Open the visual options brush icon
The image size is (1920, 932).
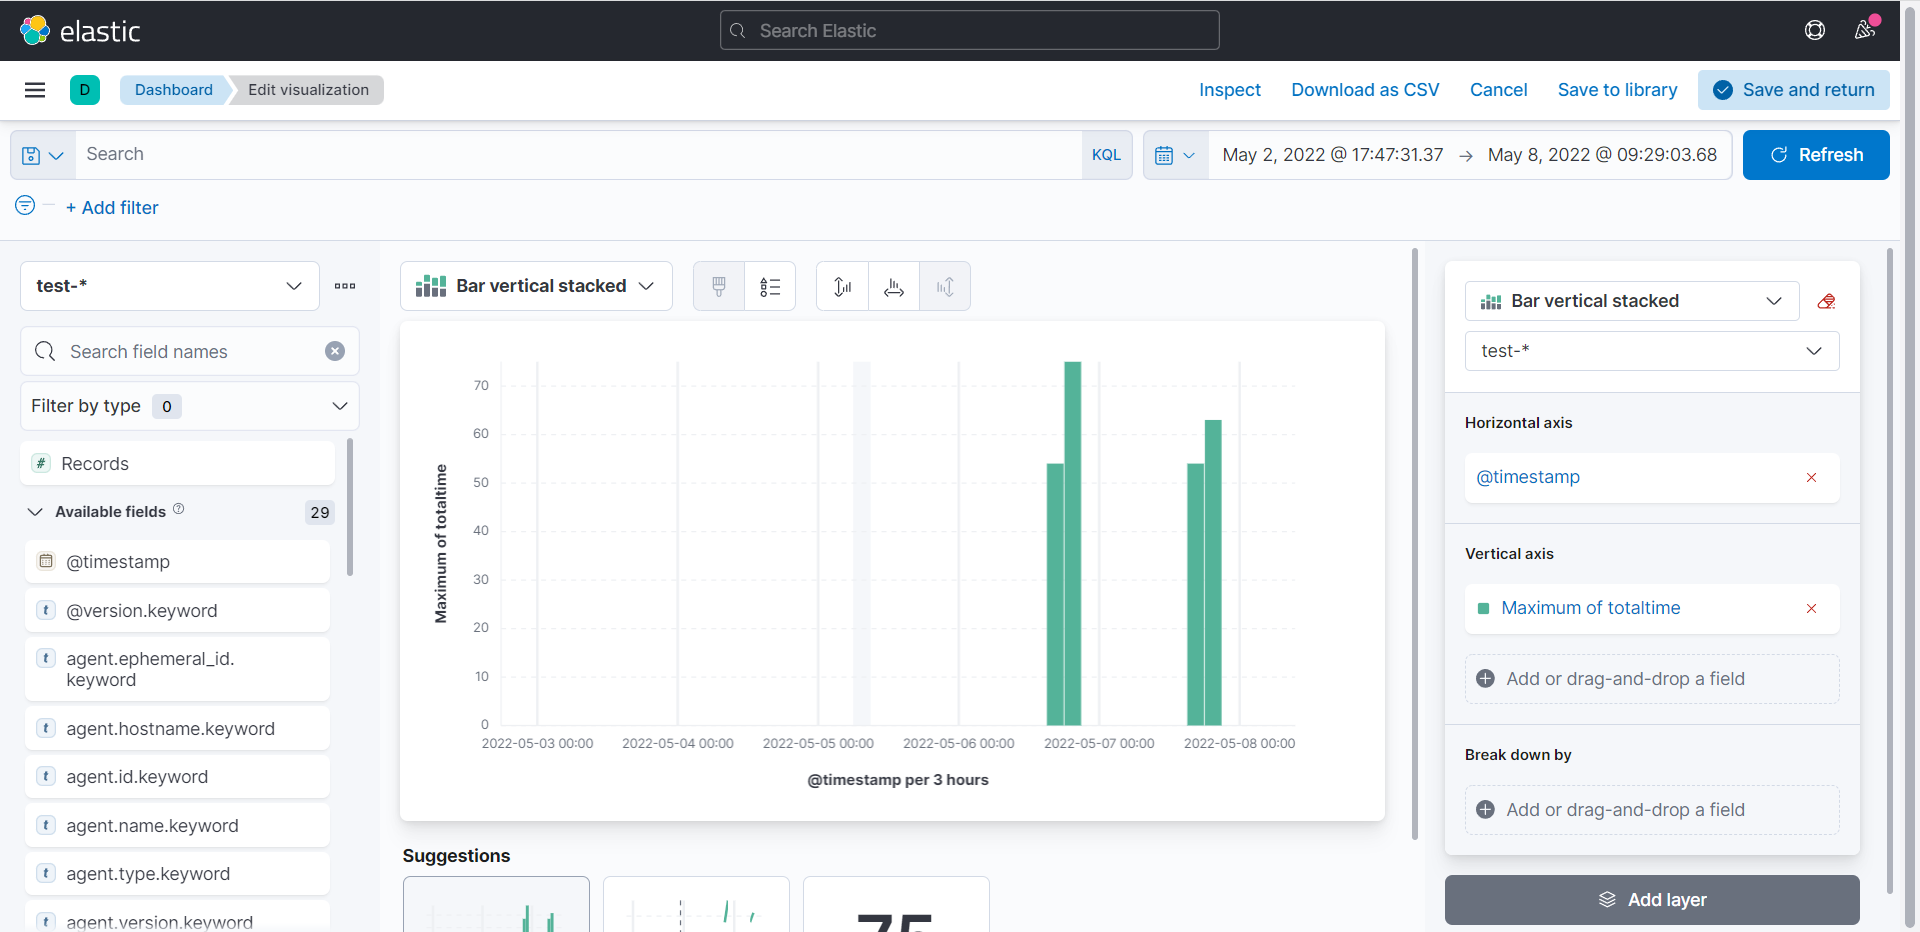click(719, 287)
